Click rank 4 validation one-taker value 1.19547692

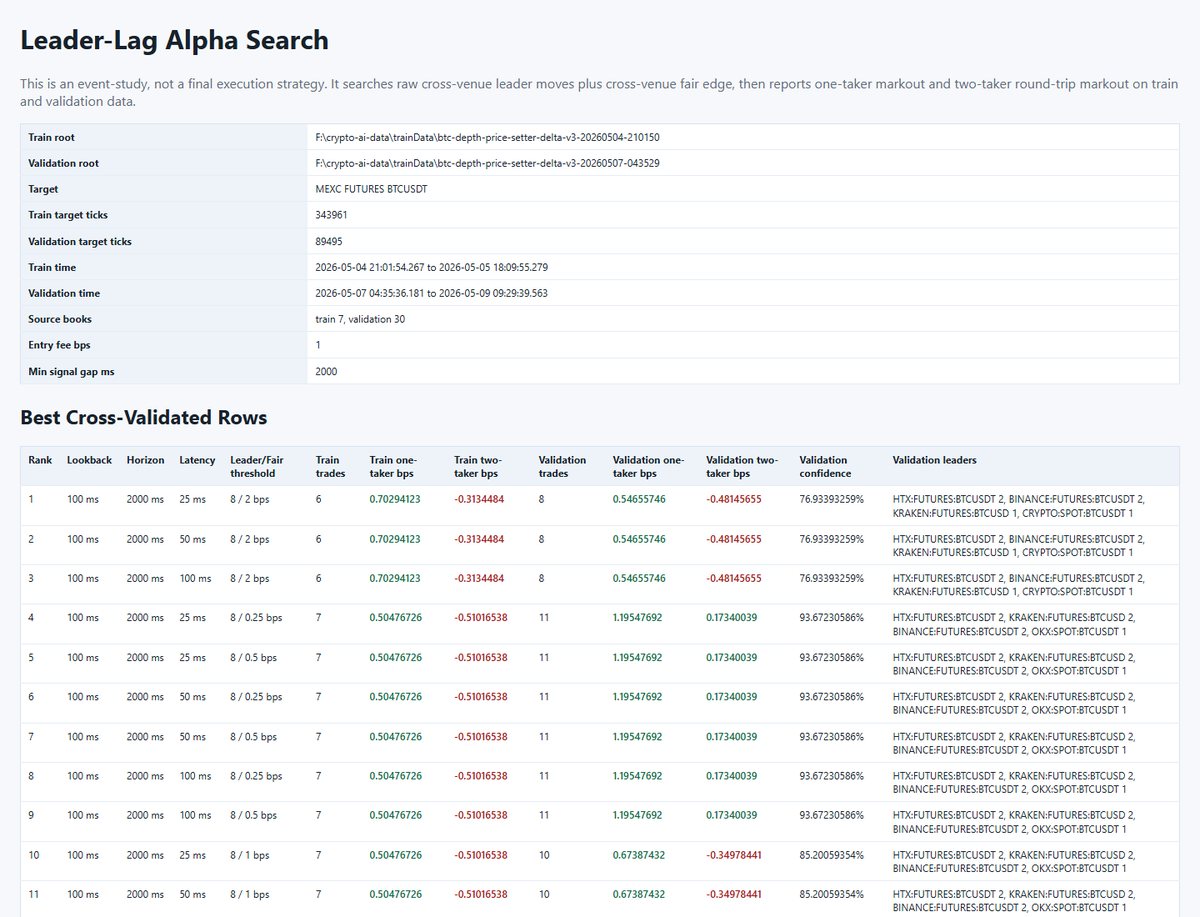(637, 618)
